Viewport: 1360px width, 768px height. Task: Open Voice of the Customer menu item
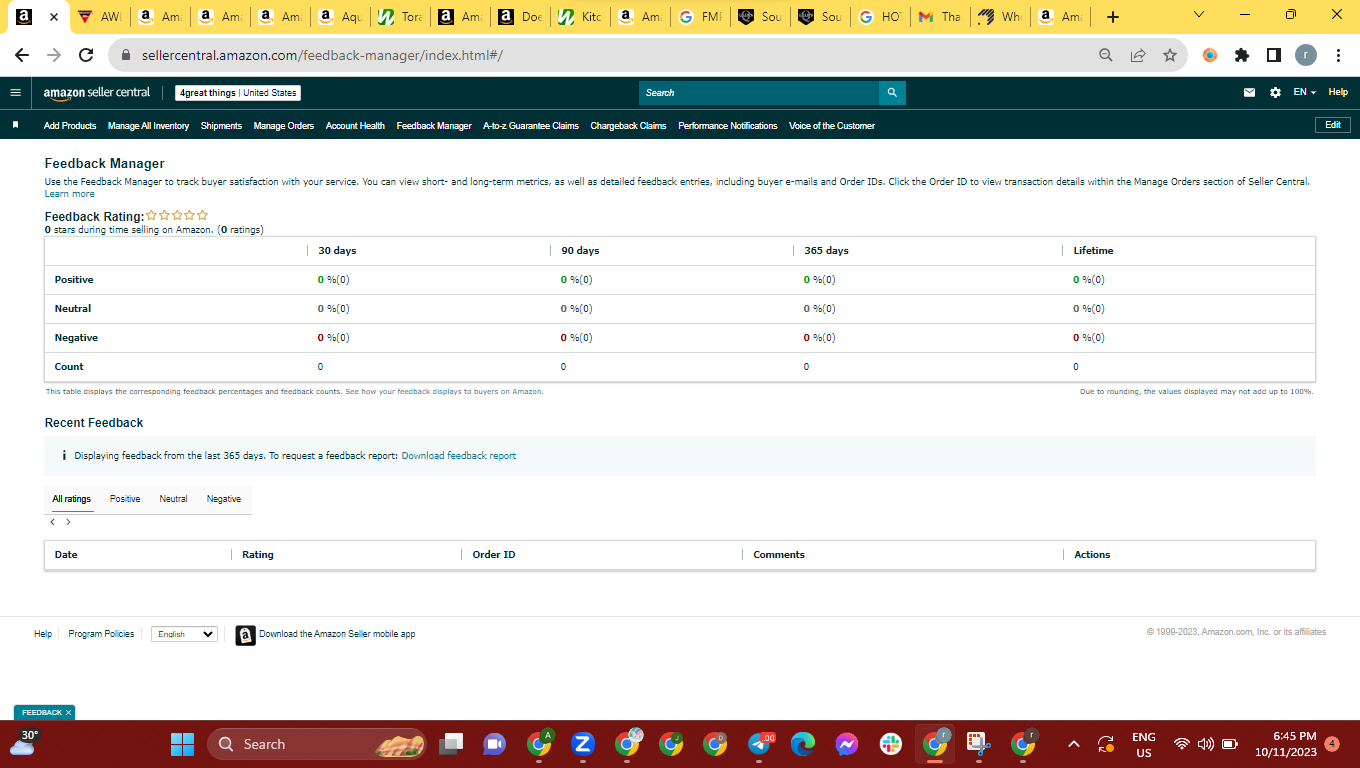click(x=832, y=126)
